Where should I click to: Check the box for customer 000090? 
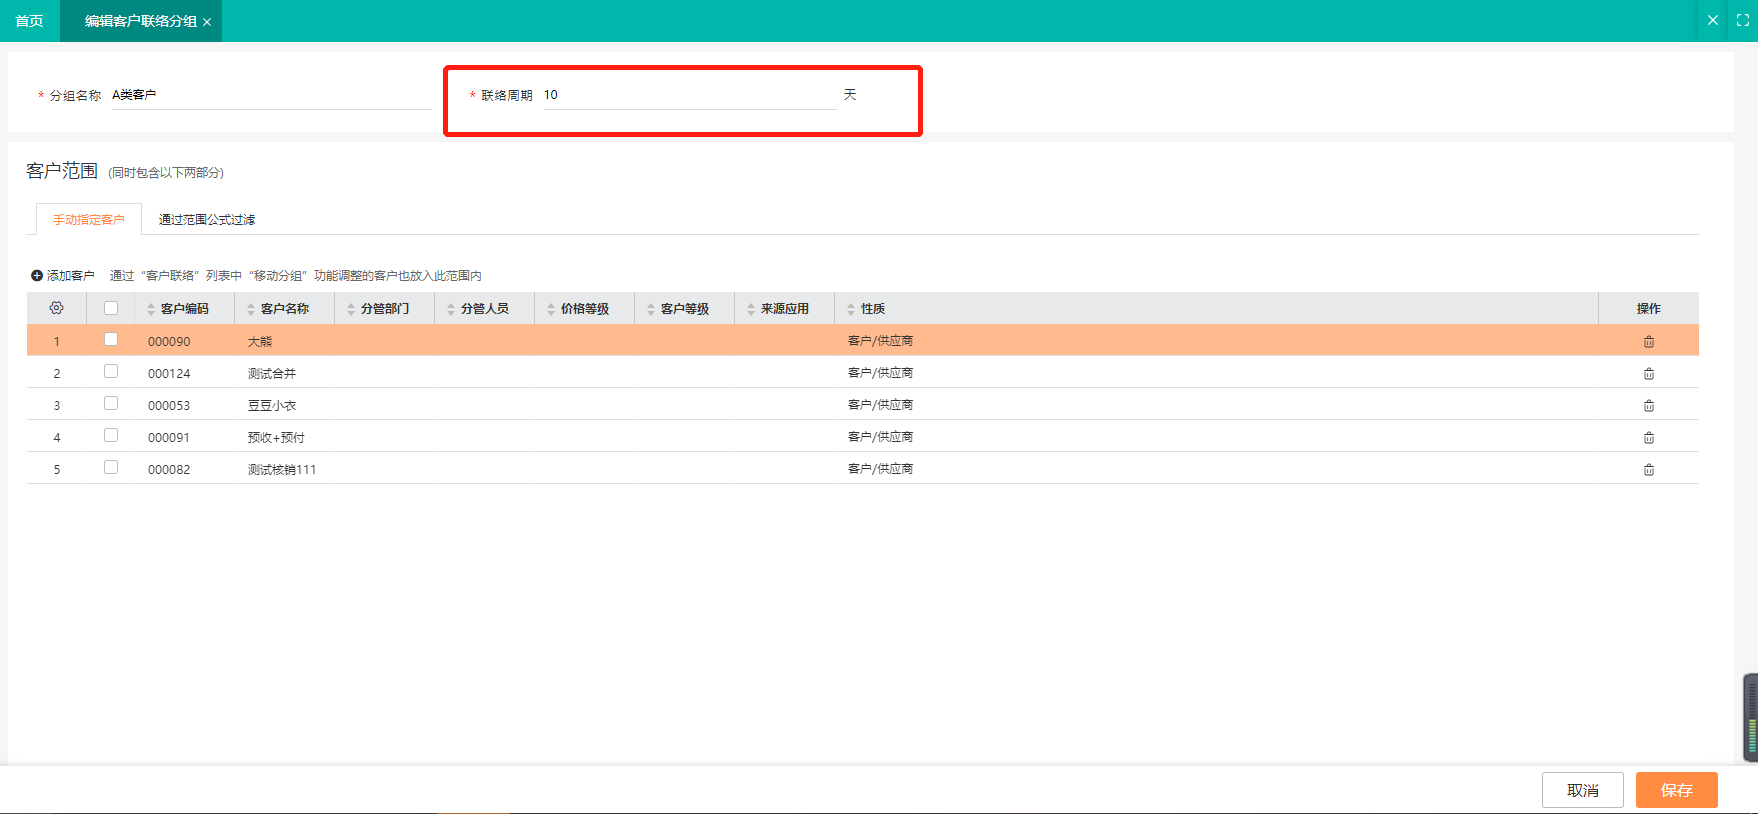(111, 340)
